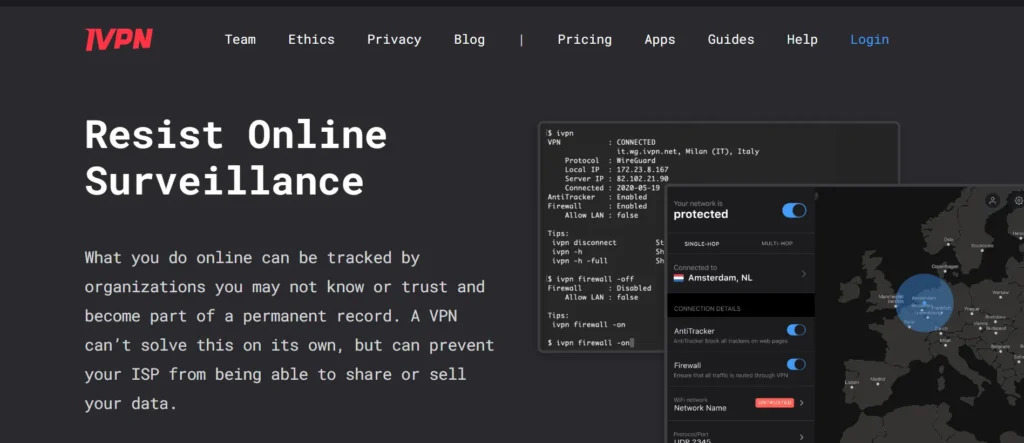Open the Pricing menu item
This screenshot has height=443, width=1024.
coord(584,40)
